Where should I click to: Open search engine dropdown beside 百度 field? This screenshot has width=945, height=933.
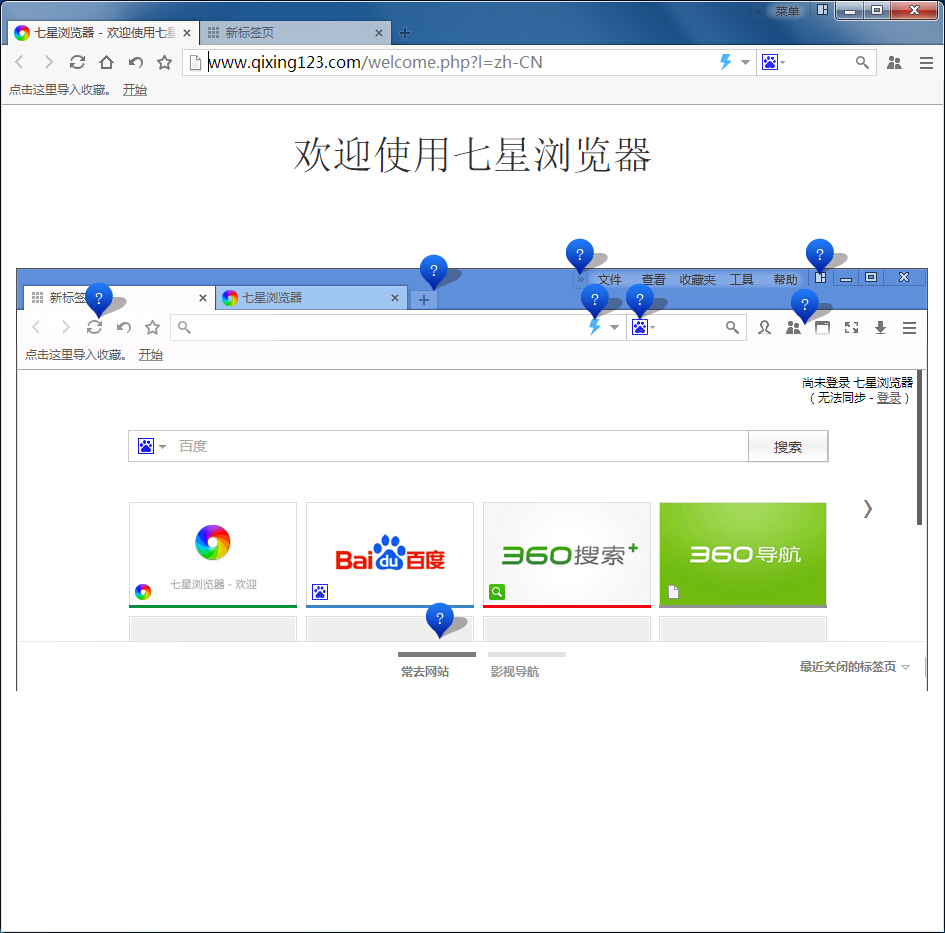[161, 446]
